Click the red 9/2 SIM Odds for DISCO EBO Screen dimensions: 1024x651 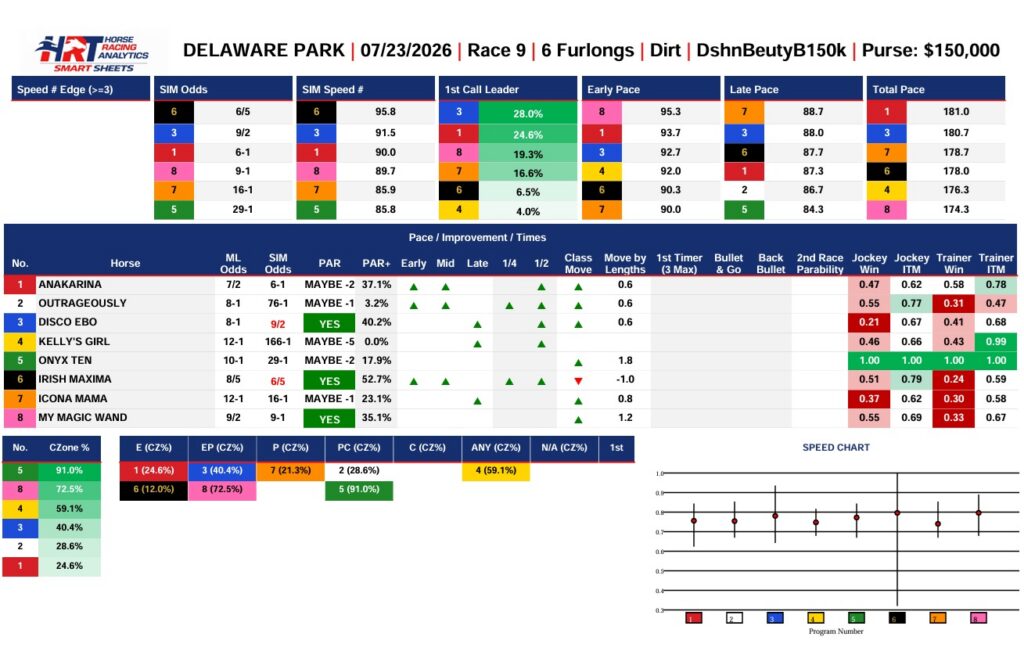tap(278, 324)
